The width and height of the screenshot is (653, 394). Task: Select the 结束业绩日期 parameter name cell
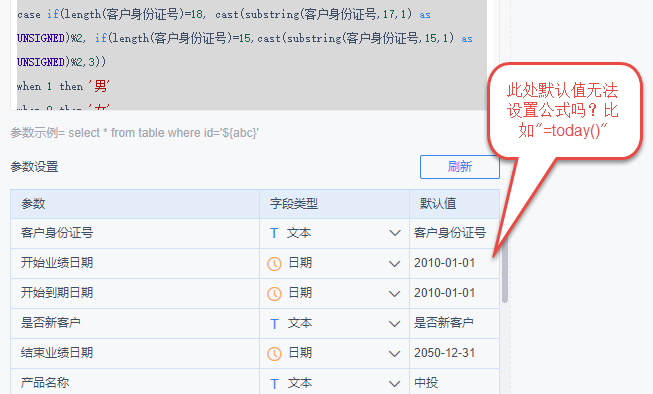[x=135, y=353]
